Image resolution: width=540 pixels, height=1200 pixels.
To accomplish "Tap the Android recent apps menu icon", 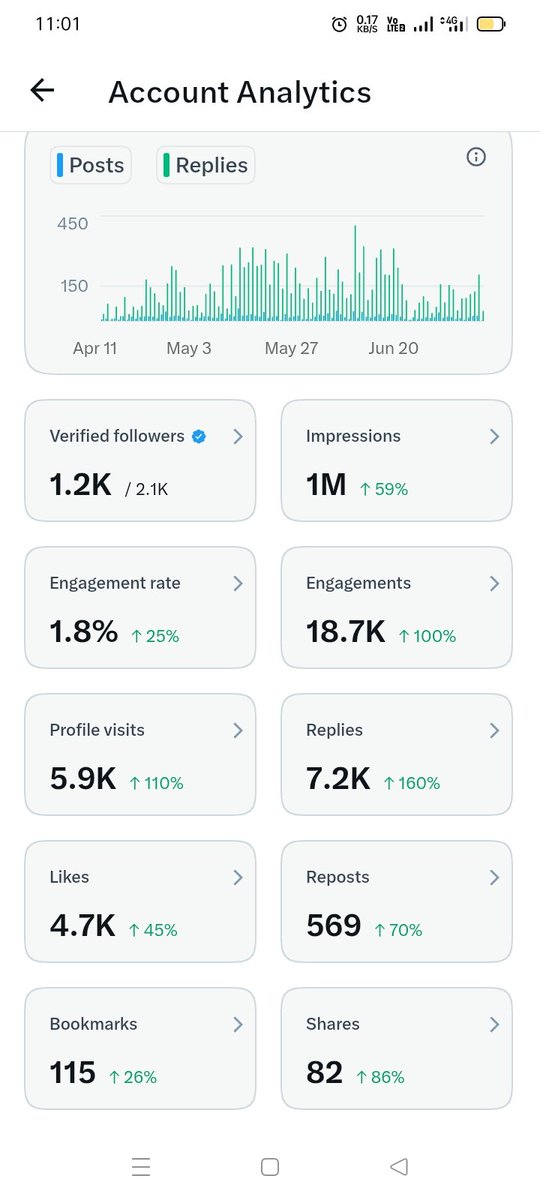I will pyautogui.click(x=141, y=1166).
